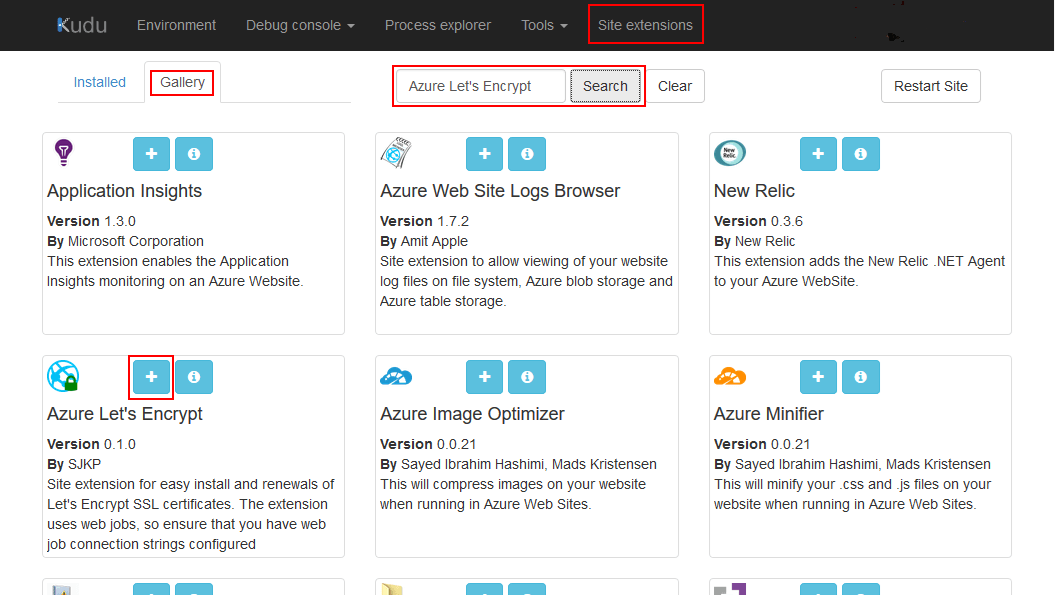Screen dimensions: 1055x595
Task: View info for Azure Web Site Logs Browser
Action: (x=527, y=154)
